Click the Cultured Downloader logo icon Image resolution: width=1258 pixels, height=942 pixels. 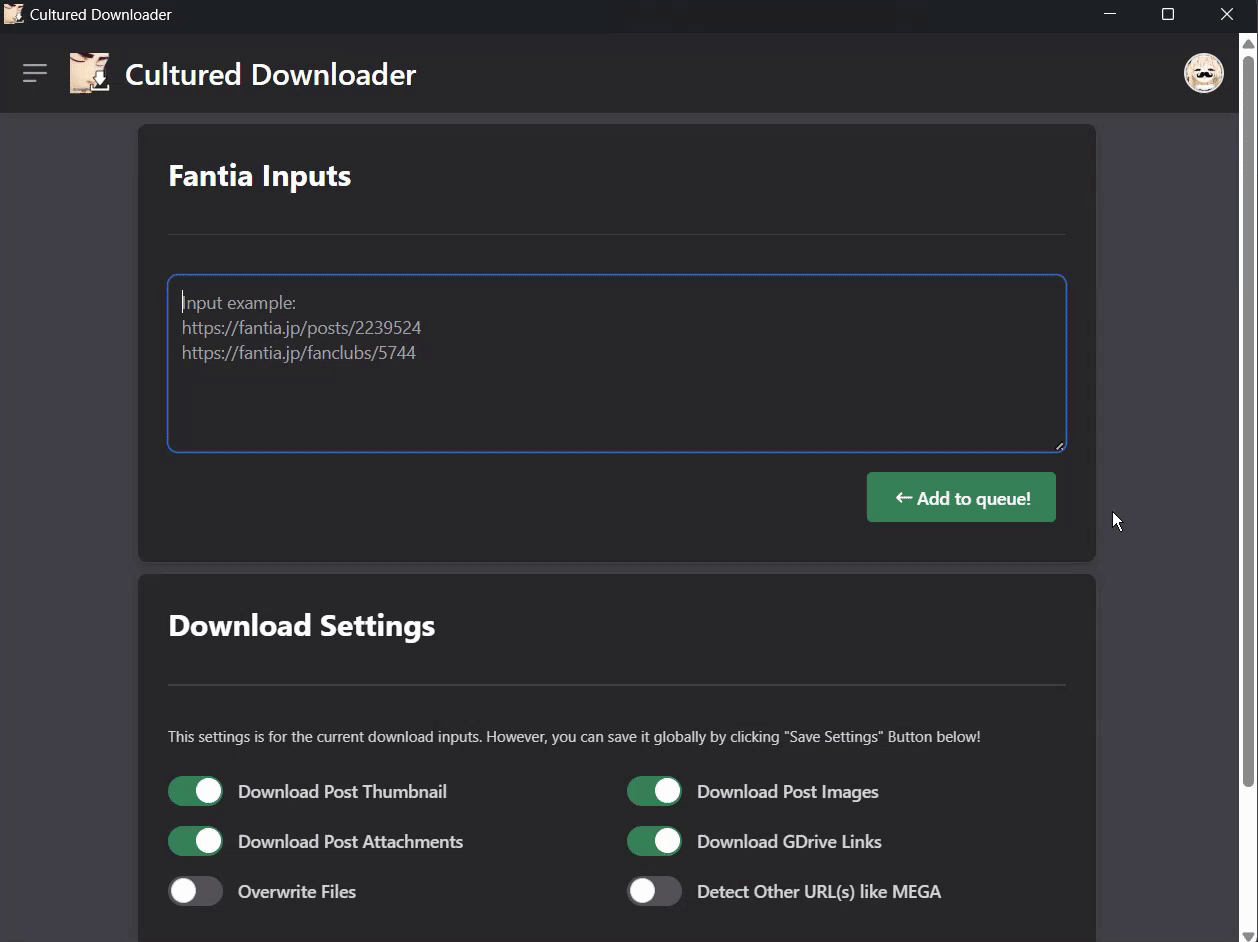[90, 73]
